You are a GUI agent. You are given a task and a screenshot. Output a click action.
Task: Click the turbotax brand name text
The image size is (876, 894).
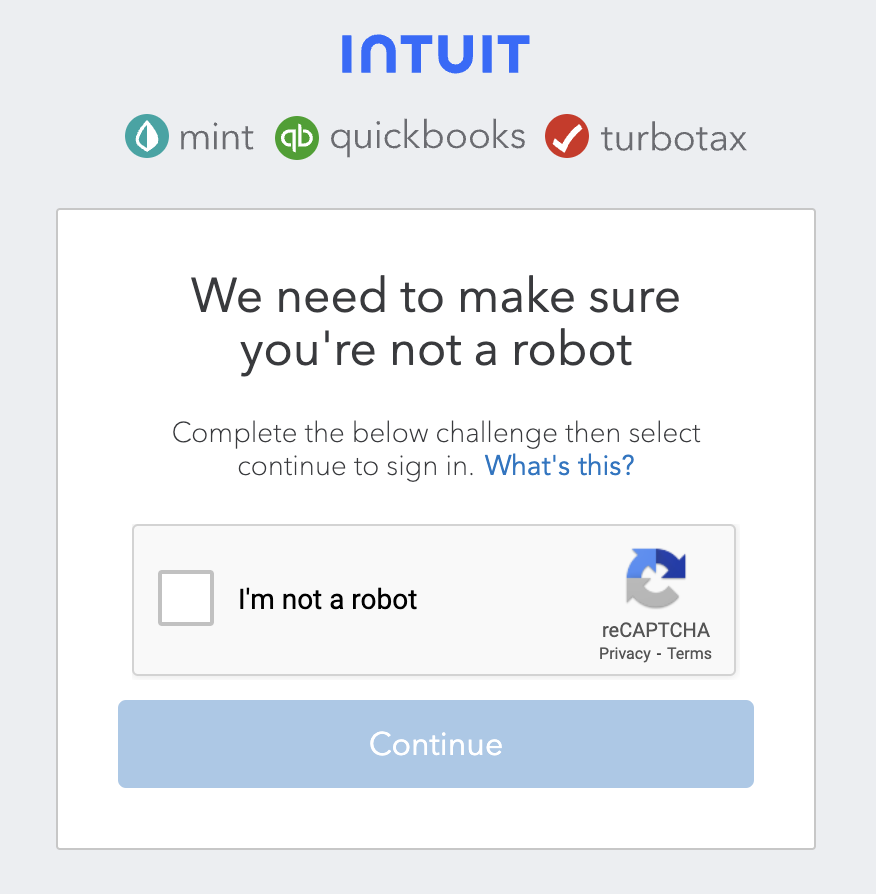click(x=673, y=138)
